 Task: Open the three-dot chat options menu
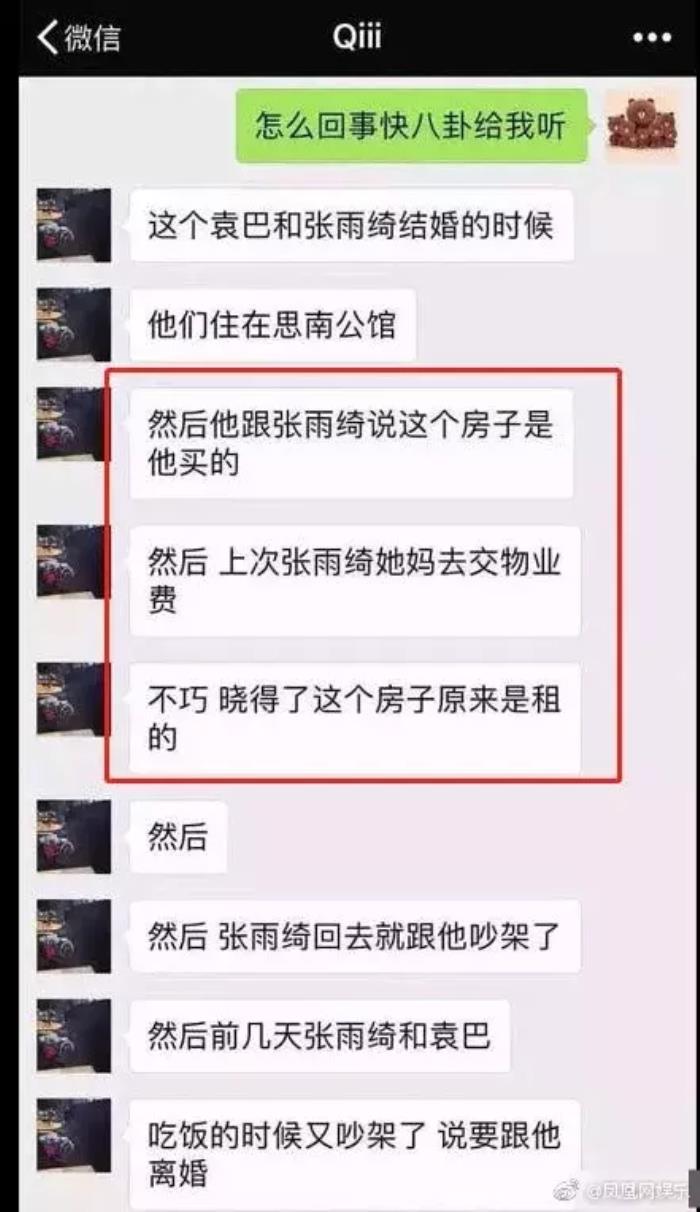pos(652,38)
